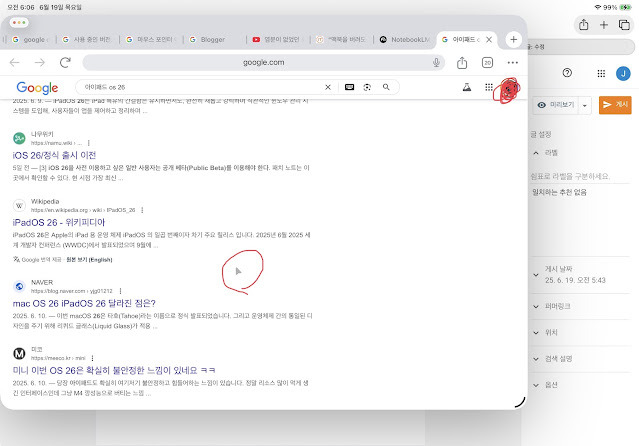Expand the 검색 설명 section
Viewport: 639px width, 446px height.
[x=536, y=359]
